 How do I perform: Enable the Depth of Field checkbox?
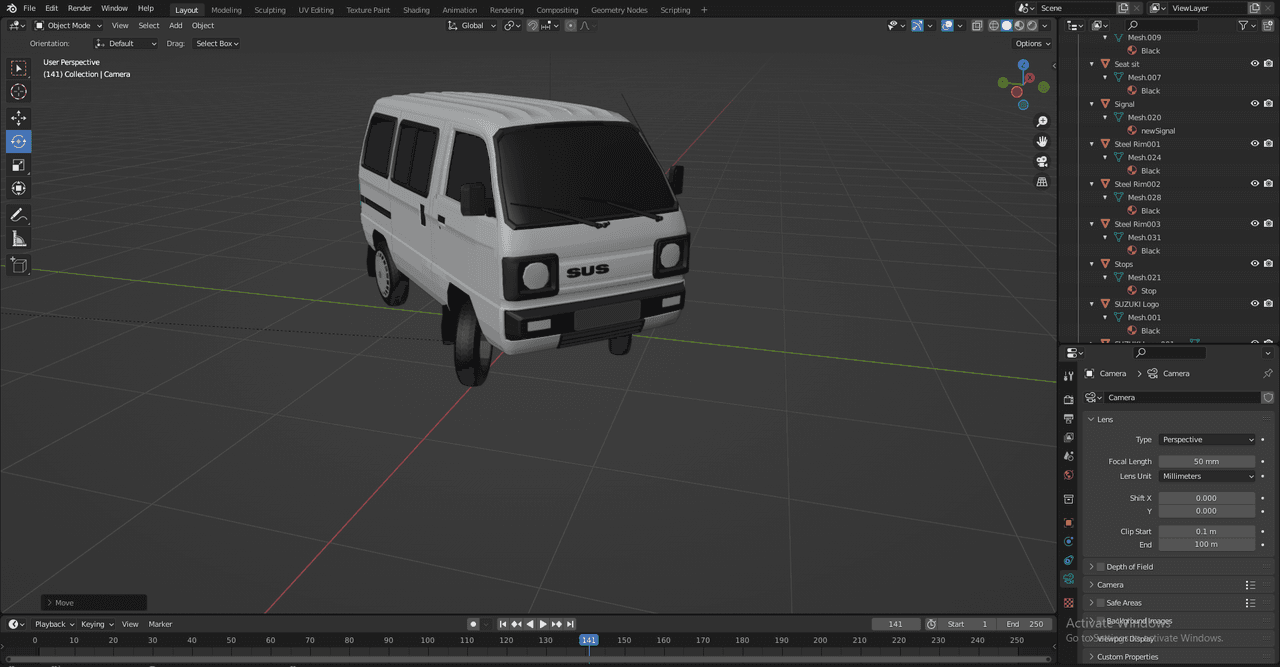pyautogui.click(x=1101, y=567)
